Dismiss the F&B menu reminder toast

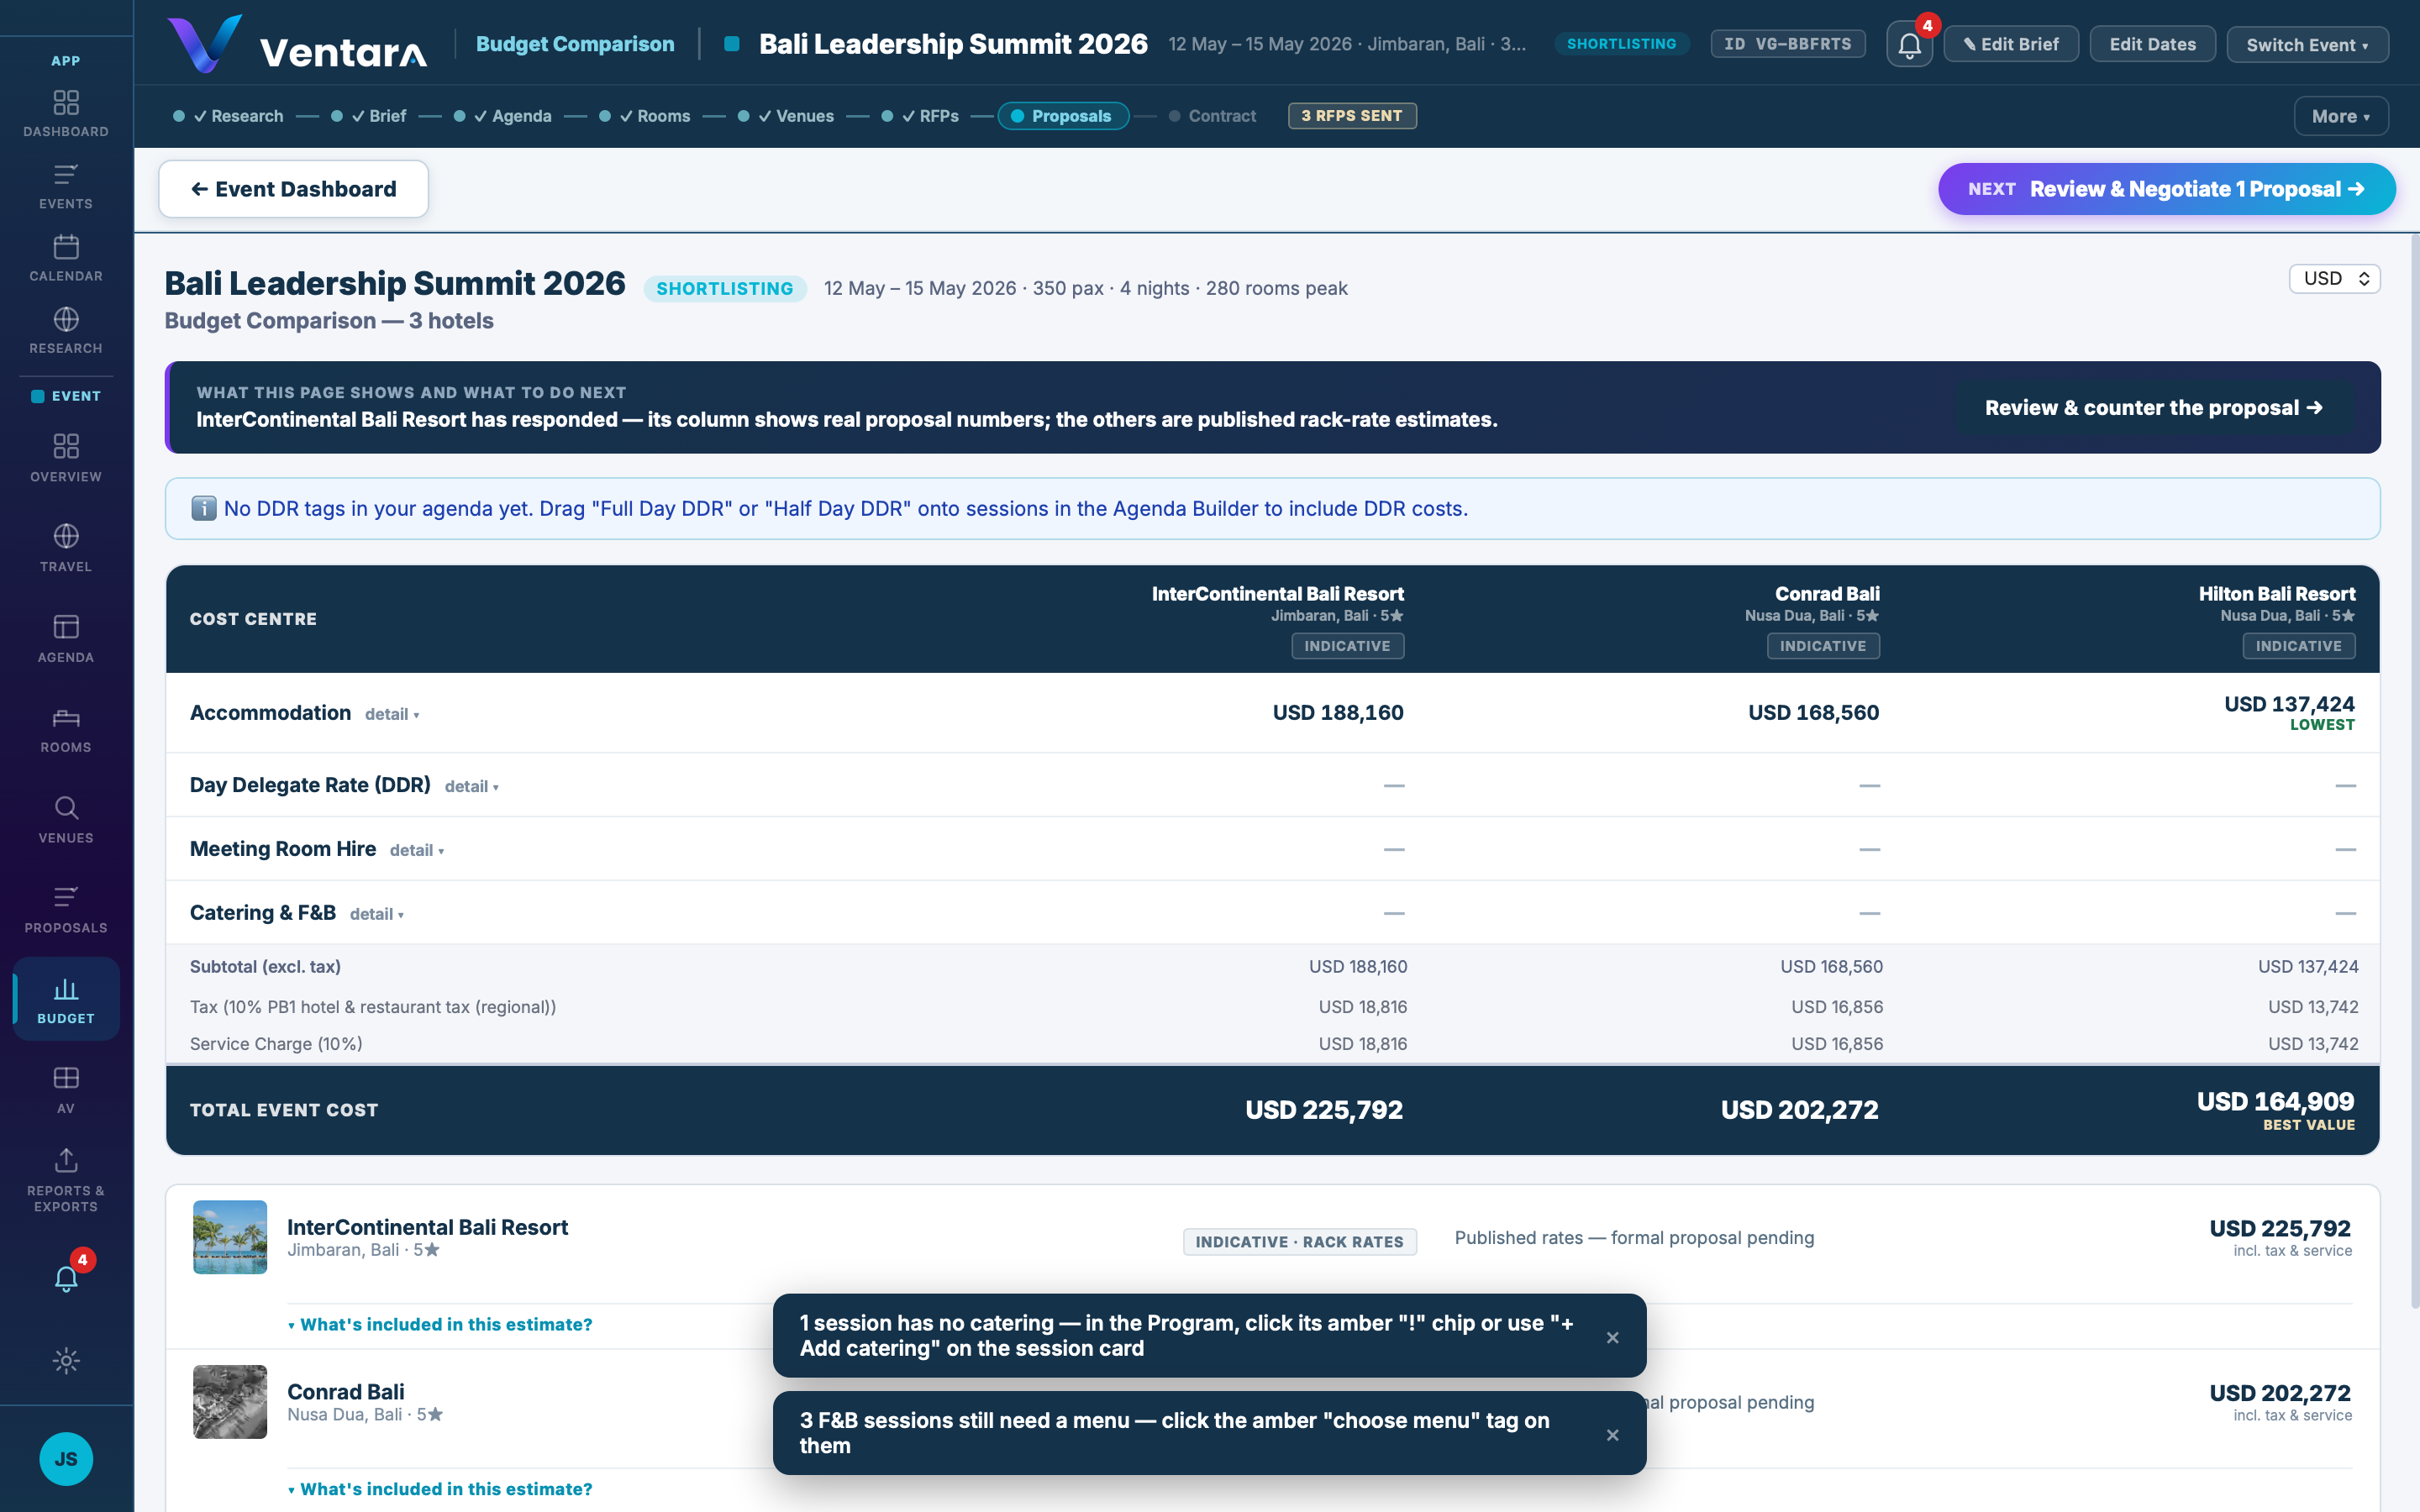1612,1434
